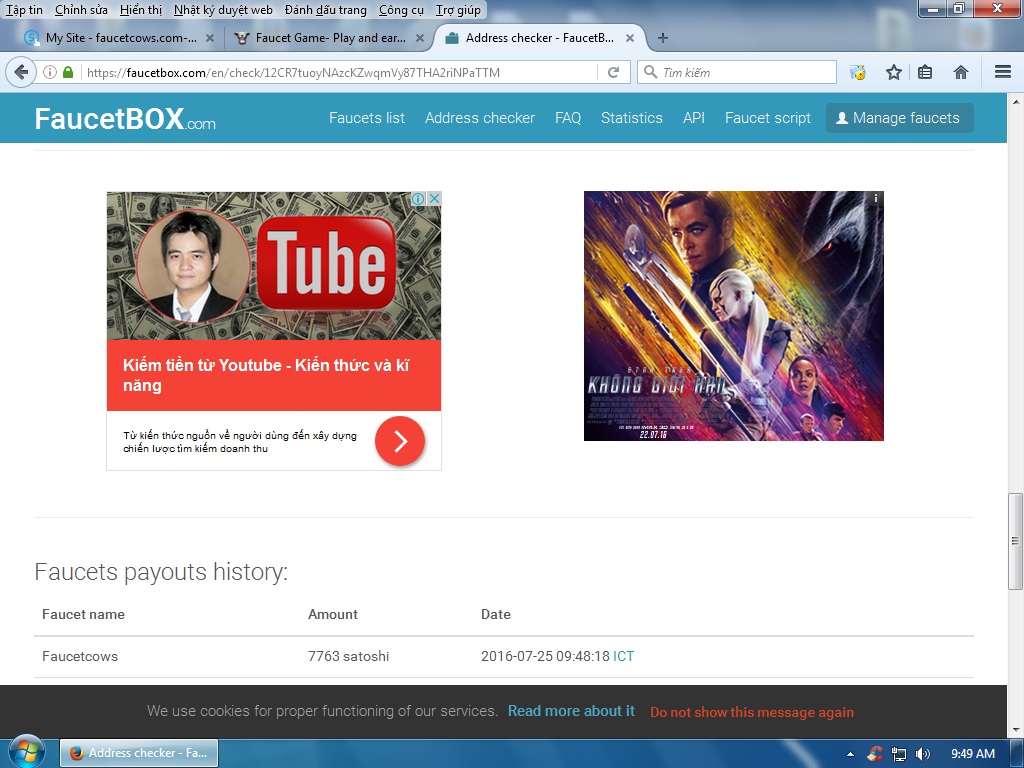This screenshot has height=768, width=1024.
Task: Click the Manage faucets button
Action: point(899,118)
